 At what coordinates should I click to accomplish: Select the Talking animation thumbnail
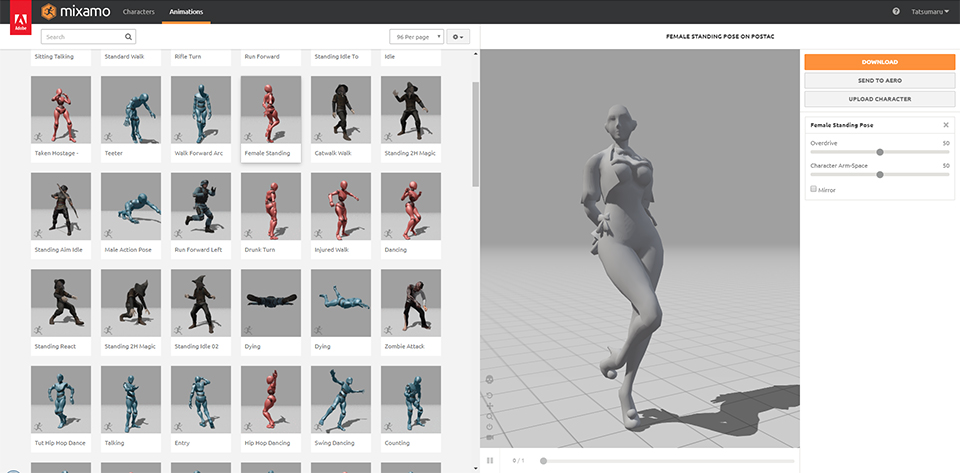pyautogui.click(x=131, y=400)
